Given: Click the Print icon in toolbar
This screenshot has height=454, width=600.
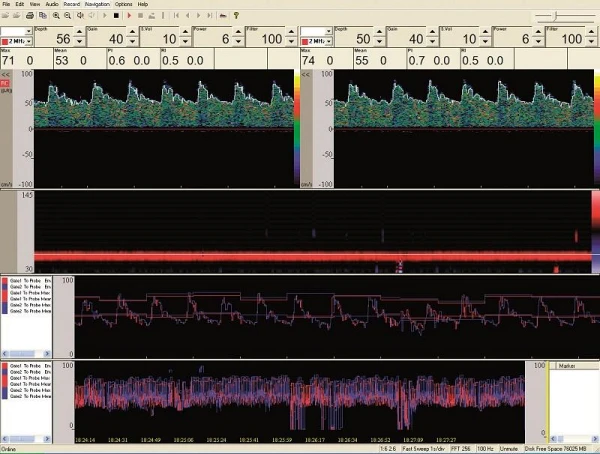Looking at the screenshot, I should point(28,16).
